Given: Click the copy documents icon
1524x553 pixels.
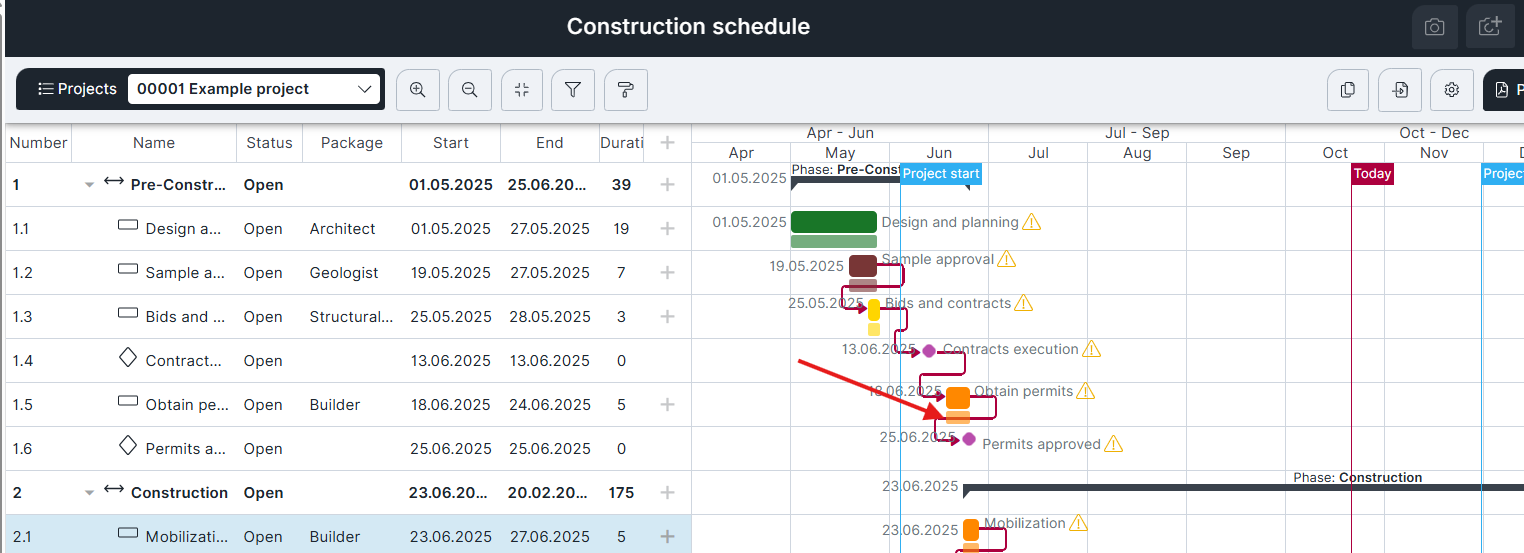Looking at the screenshot, I should tap(1348, 90).
